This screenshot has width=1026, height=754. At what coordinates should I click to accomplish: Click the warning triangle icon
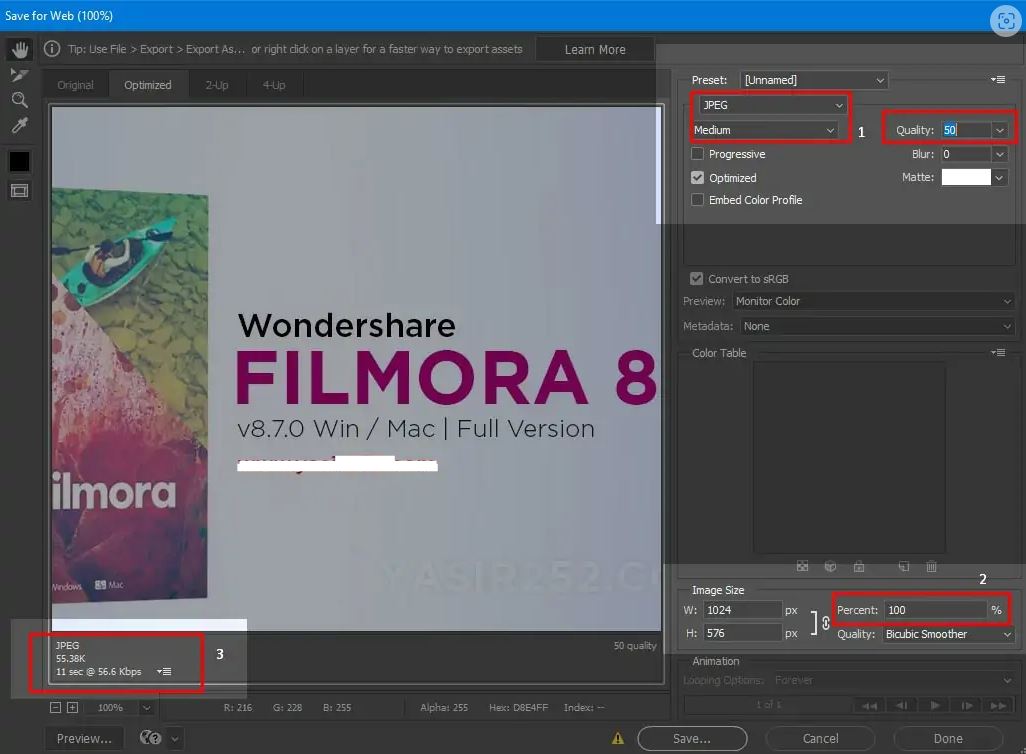click(x=618, y=738)
